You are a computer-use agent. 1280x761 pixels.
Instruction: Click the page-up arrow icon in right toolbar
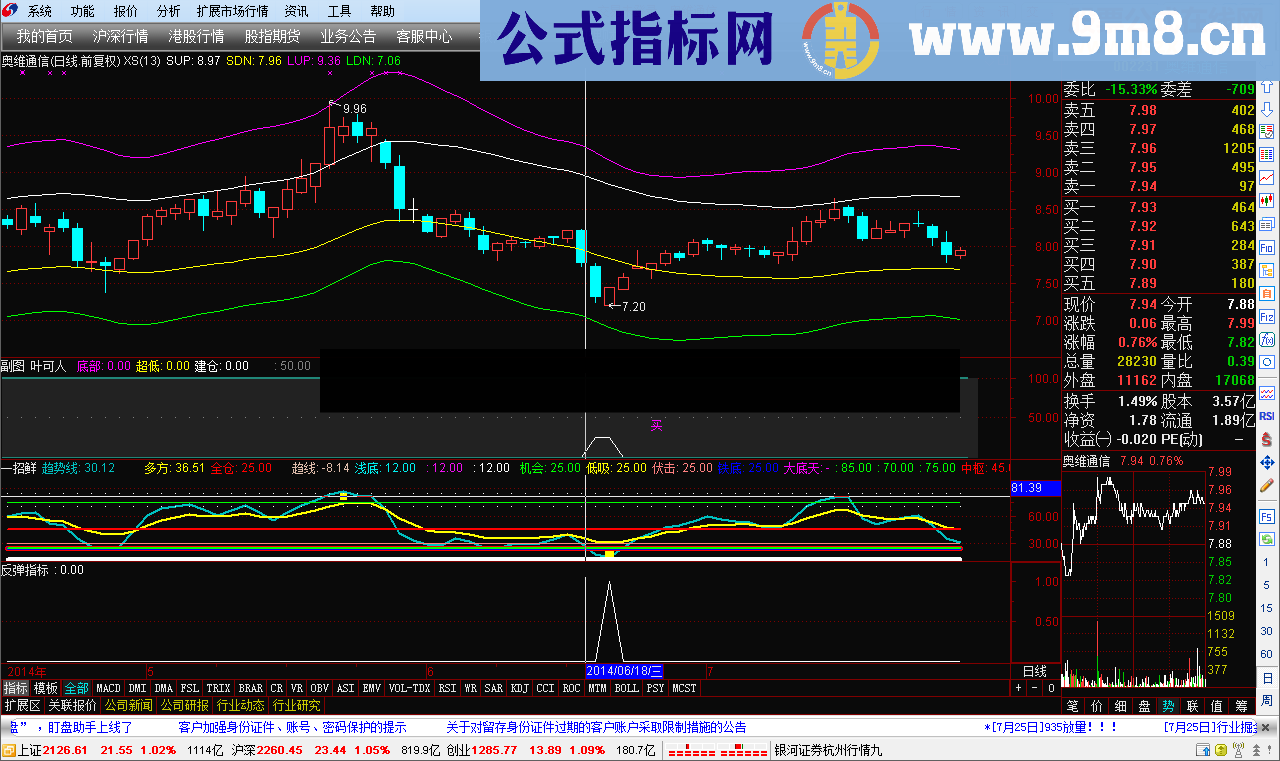coord(1267,87)
